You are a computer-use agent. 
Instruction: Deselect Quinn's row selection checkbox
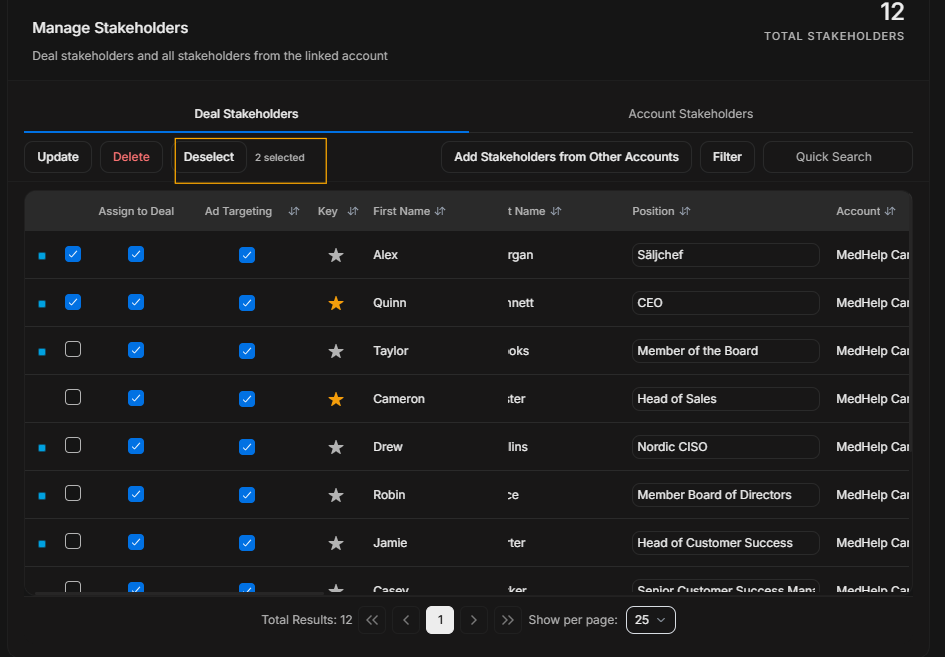73,302
